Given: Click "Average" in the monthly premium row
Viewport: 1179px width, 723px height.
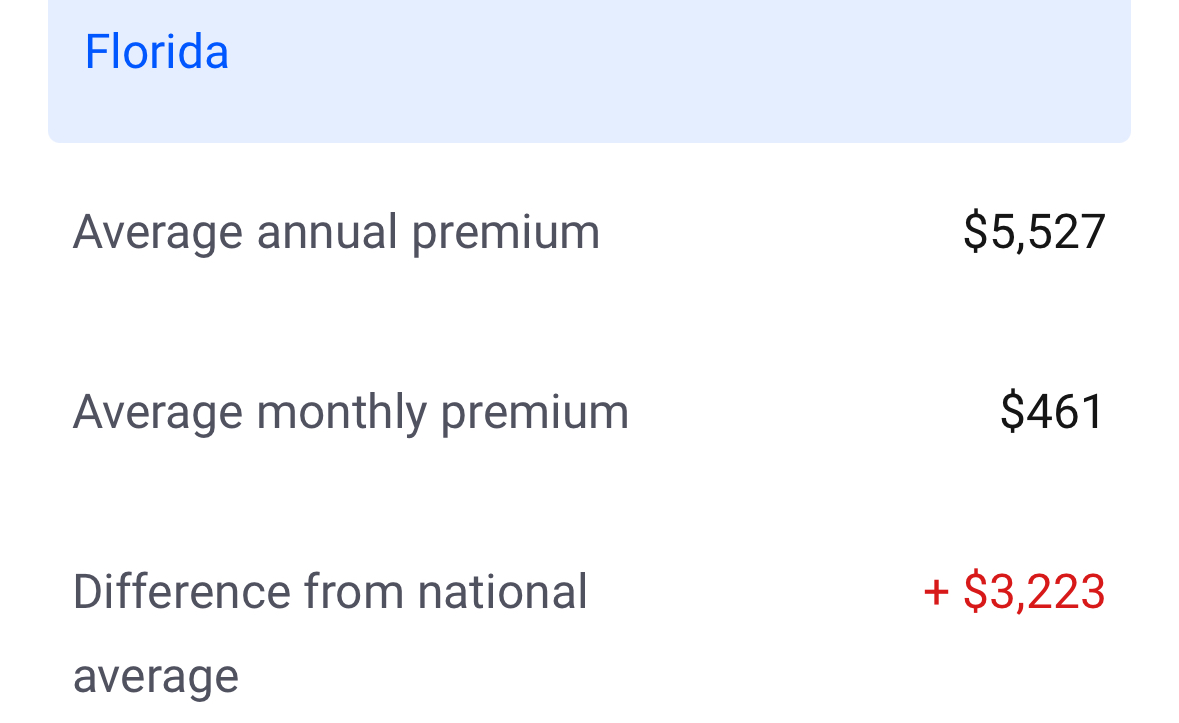Looking at the screenshot, I should pyautogui.click(x=158, y=412).
